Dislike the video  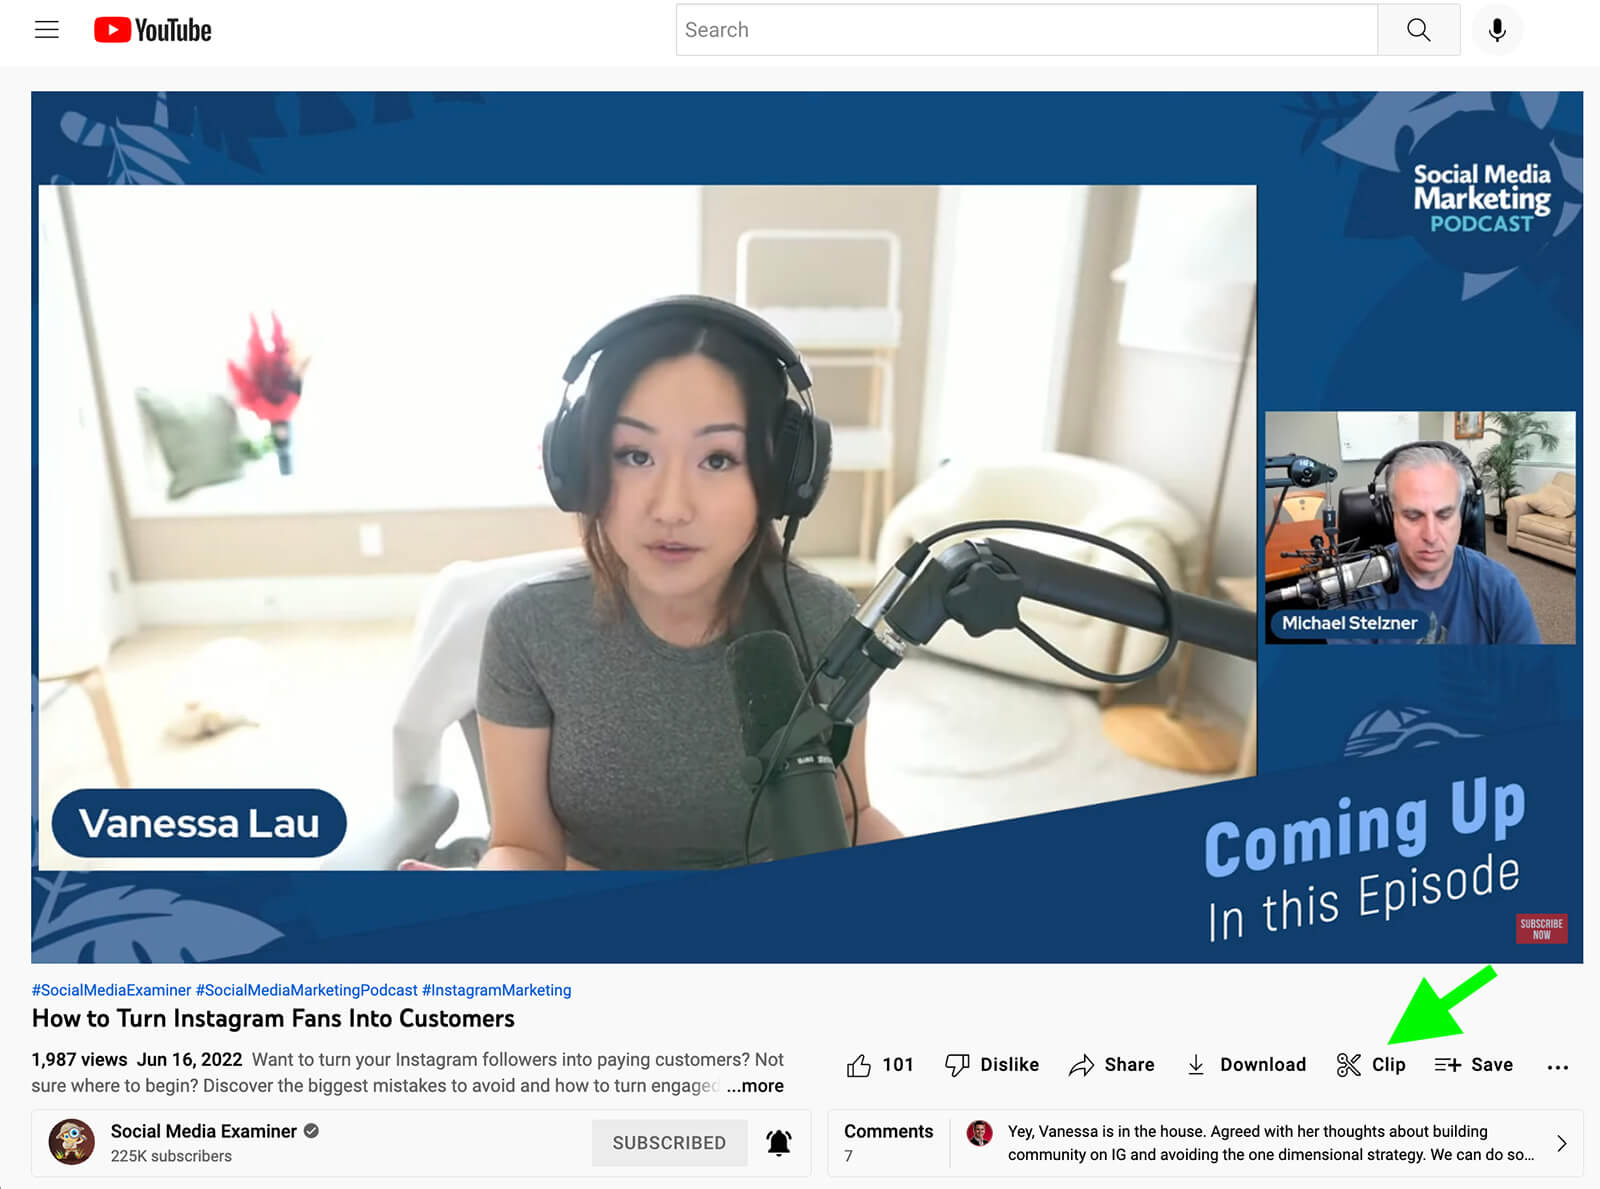992,1065
